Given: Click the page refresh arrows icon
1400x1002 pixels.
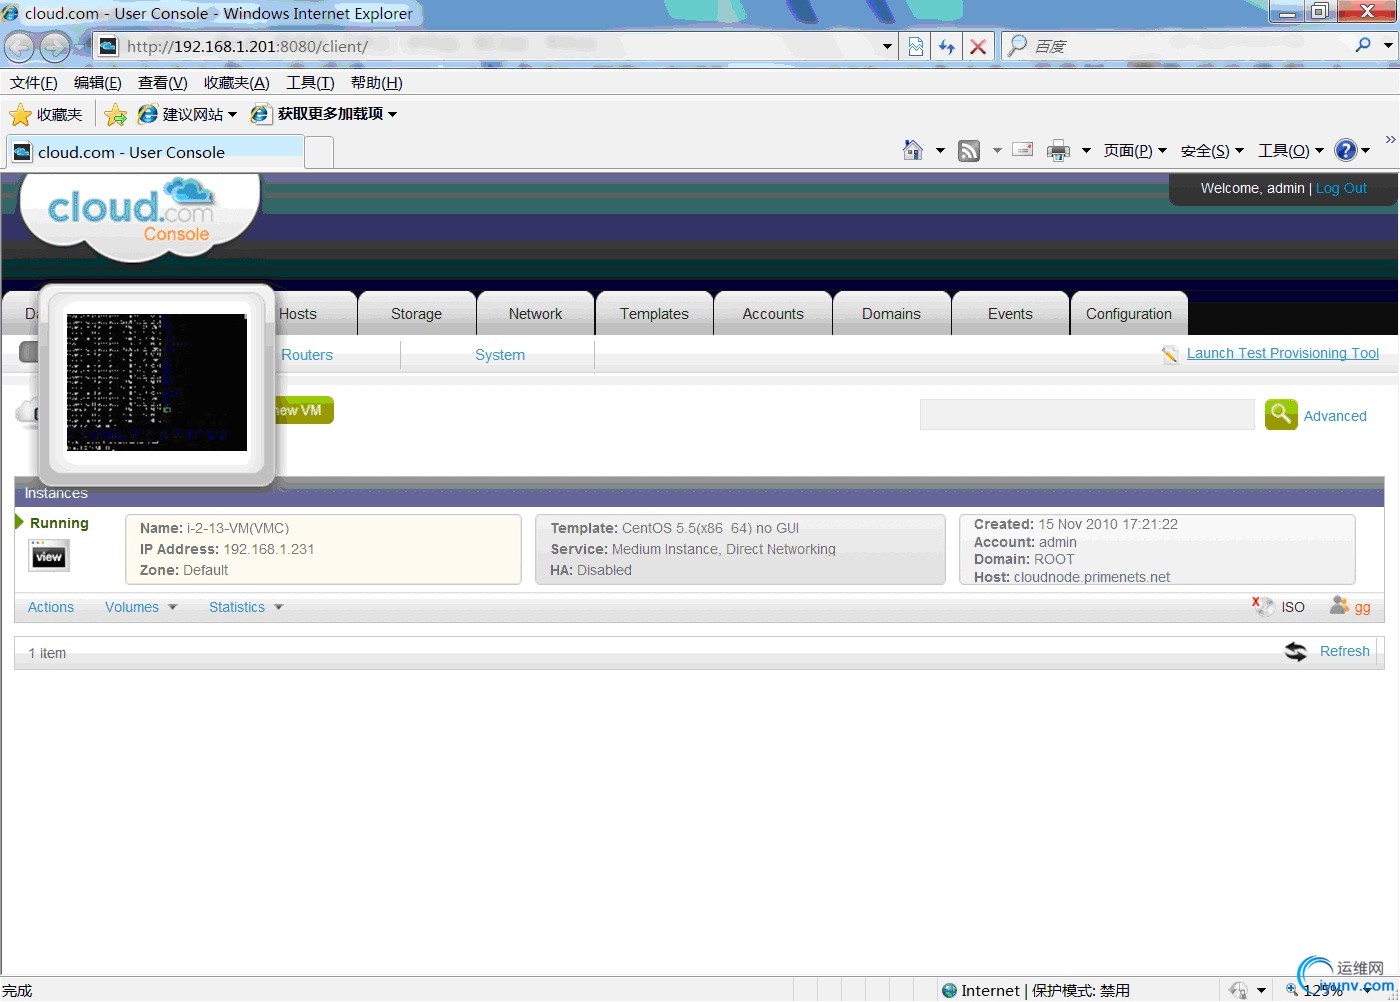Looking at the screenshot, I should (x=946, y=46).
